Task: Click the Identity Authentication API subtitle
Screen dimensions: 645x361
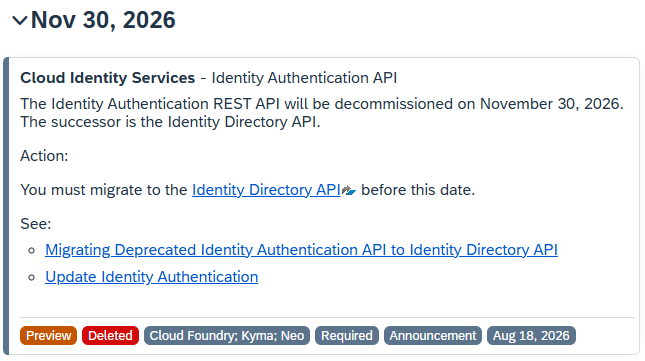Action: click(304, 78)
